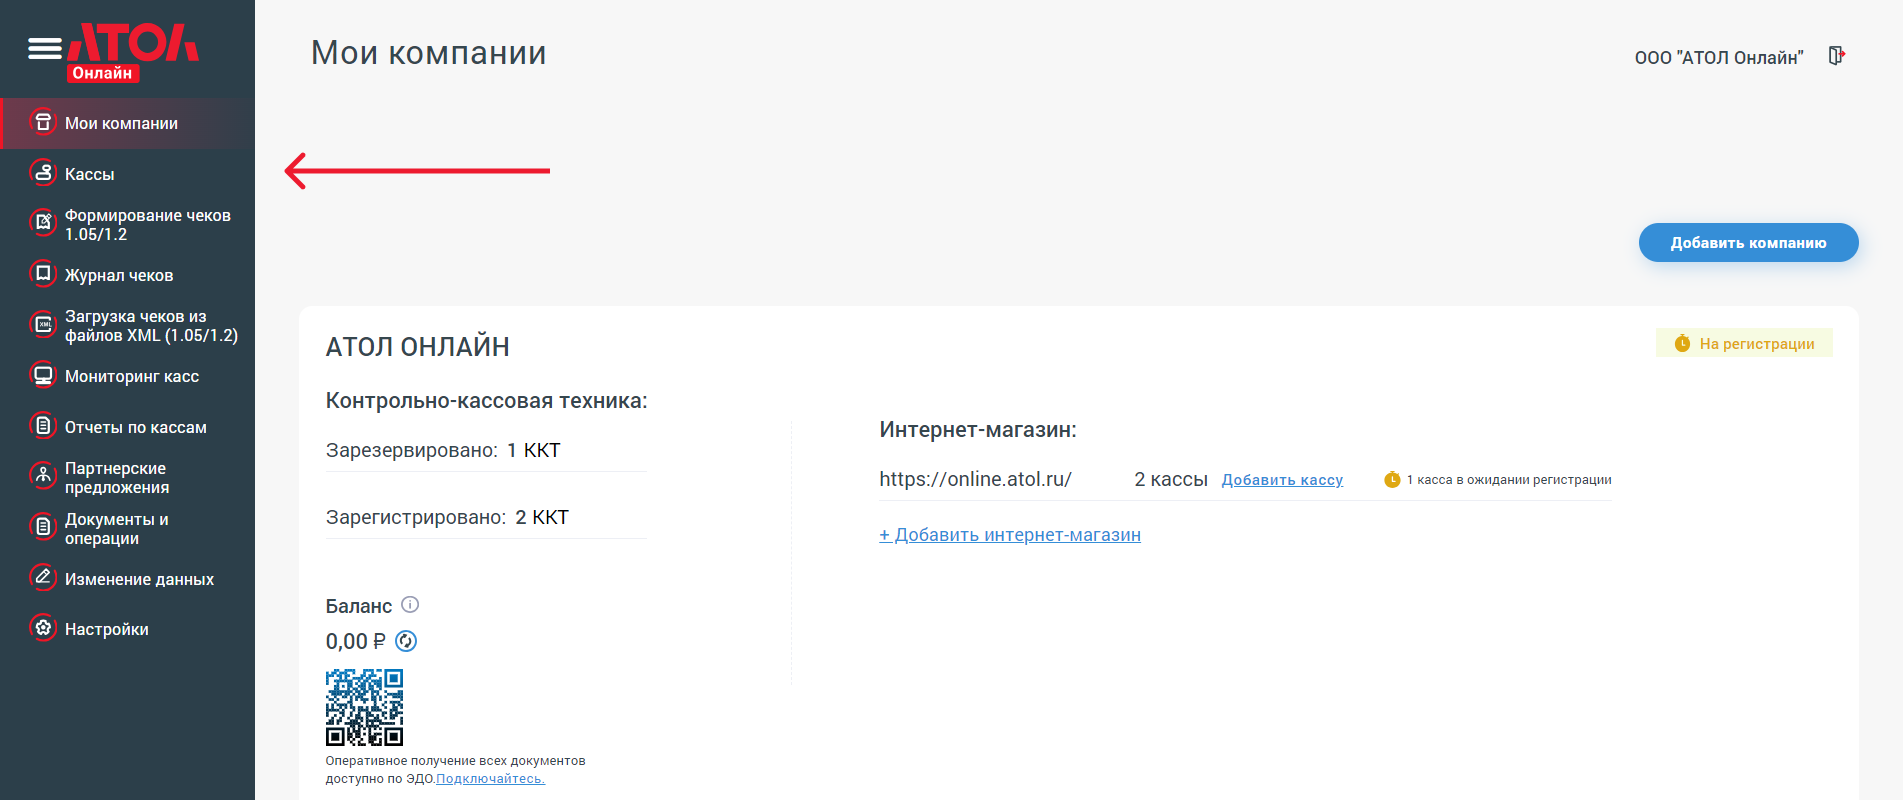Click the clock icon in На регистрации badge

click(1682, 343)
